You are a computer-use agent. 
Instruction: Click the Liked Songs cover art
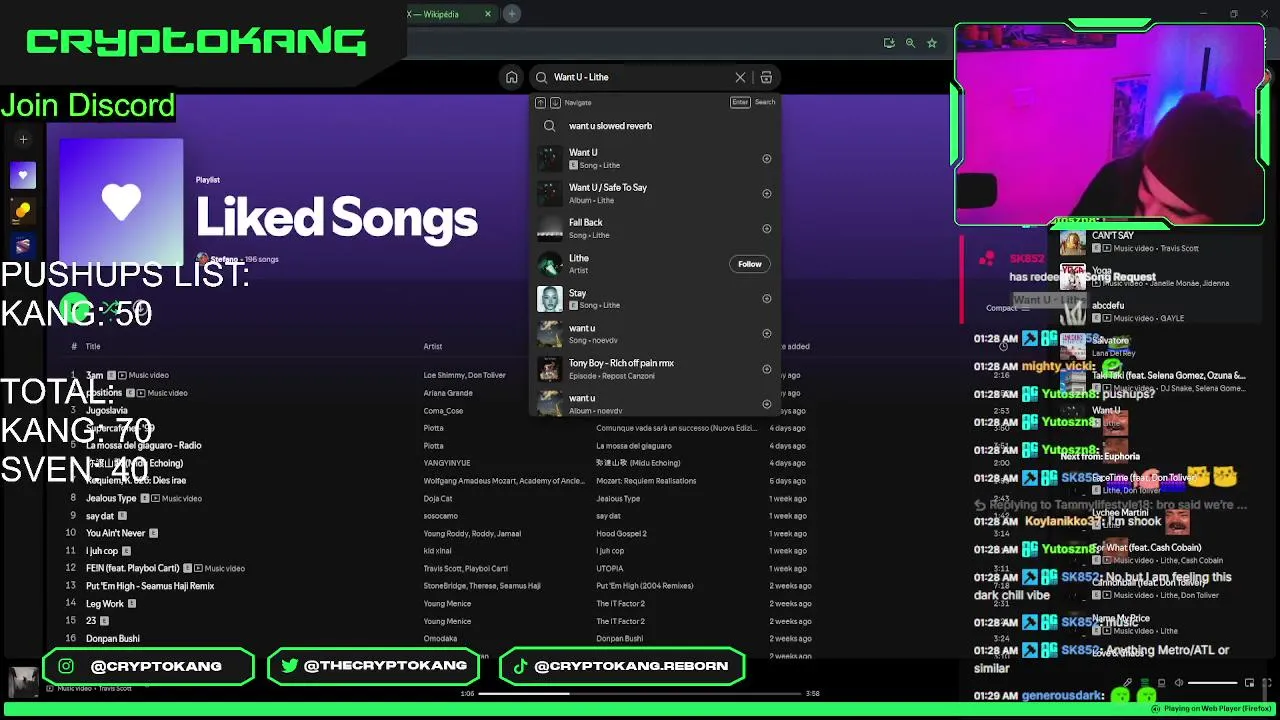point(121,202)
